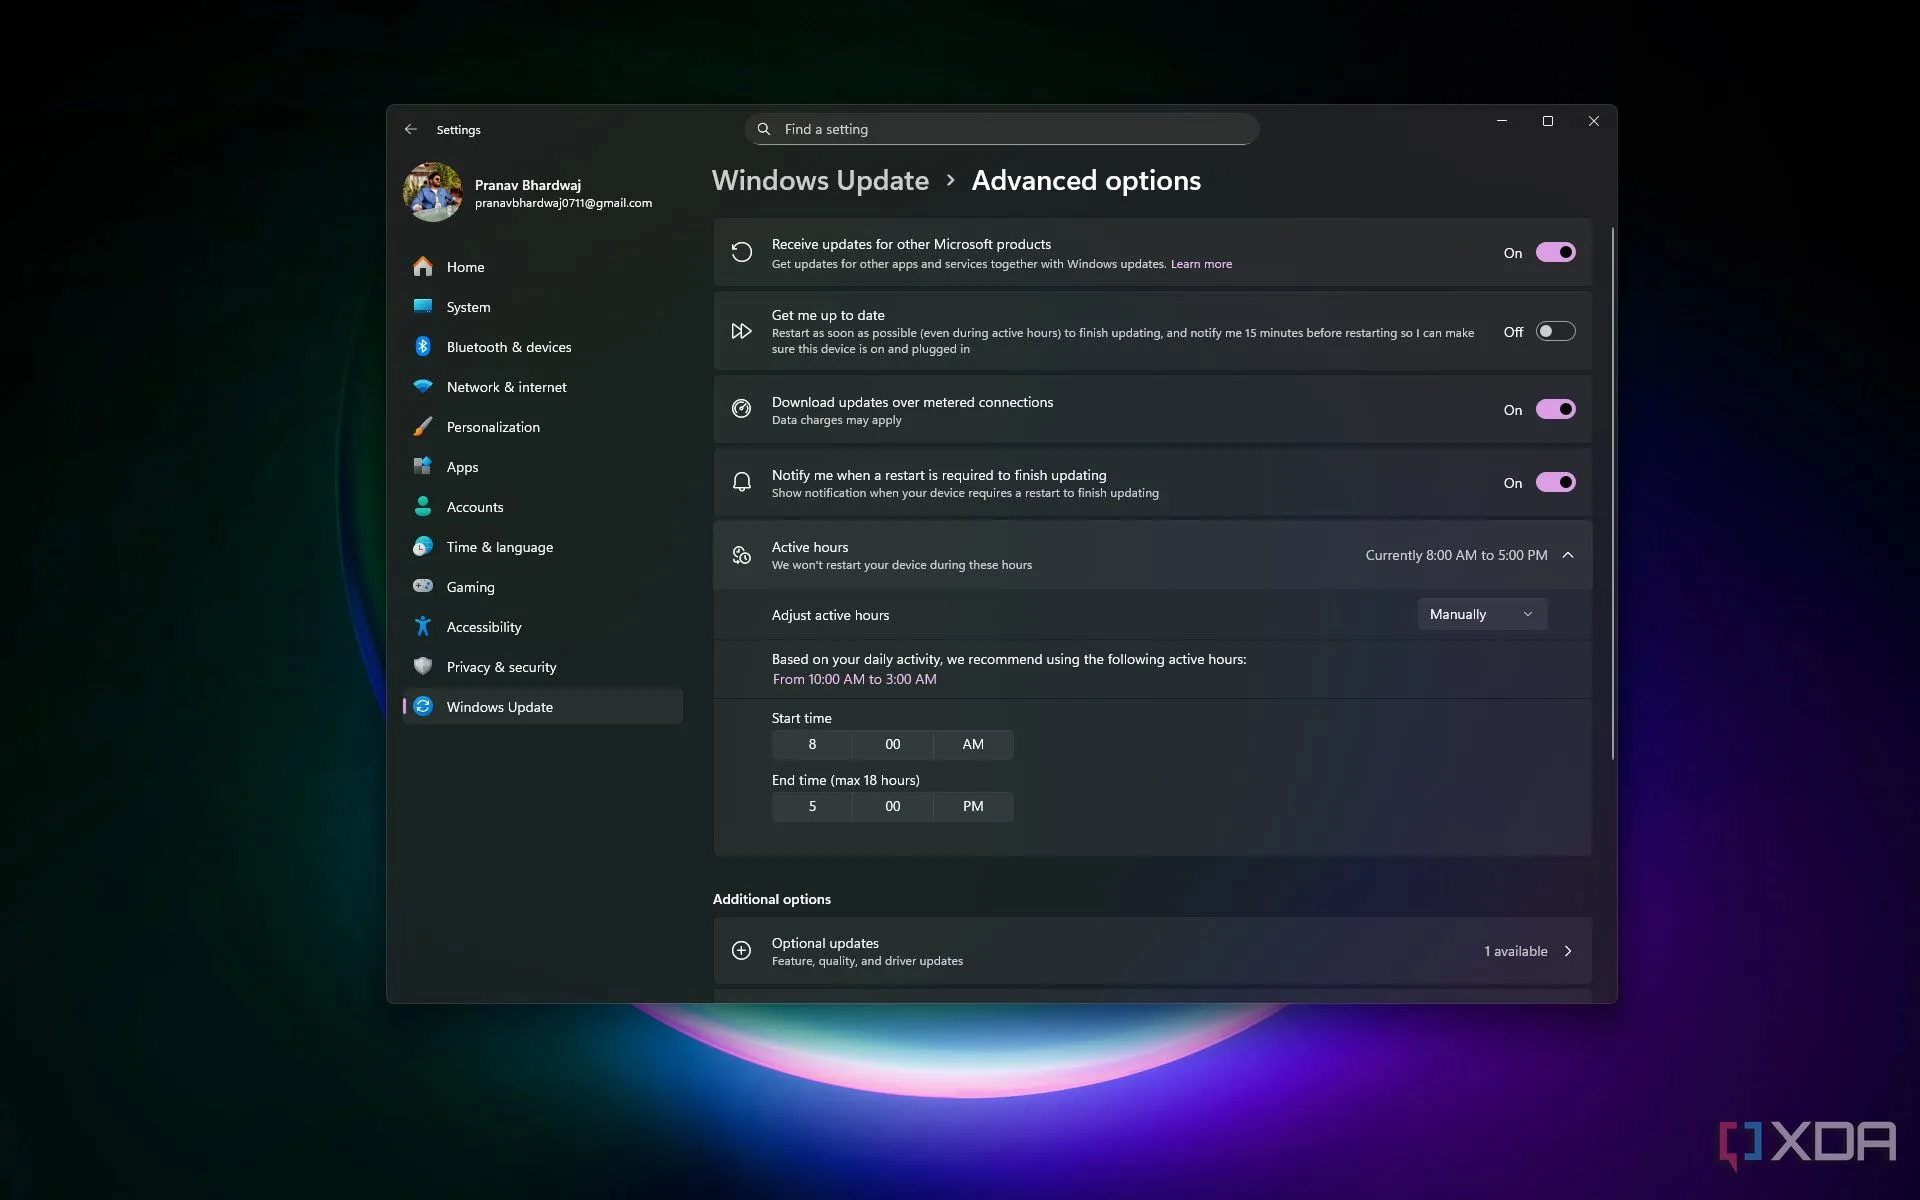
Task: Click the Gaming controller icon
Action: coord(423,586)
